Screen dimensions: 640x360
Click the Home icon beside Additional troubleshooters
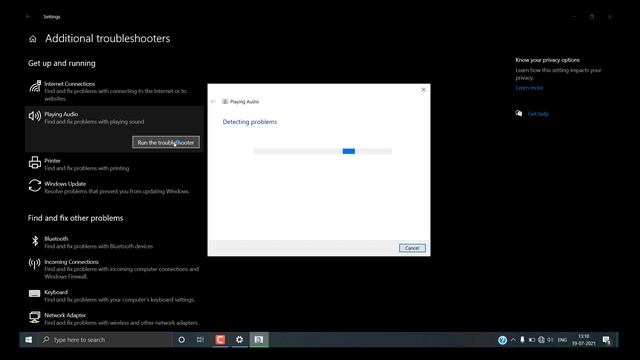tap(33, 39)
